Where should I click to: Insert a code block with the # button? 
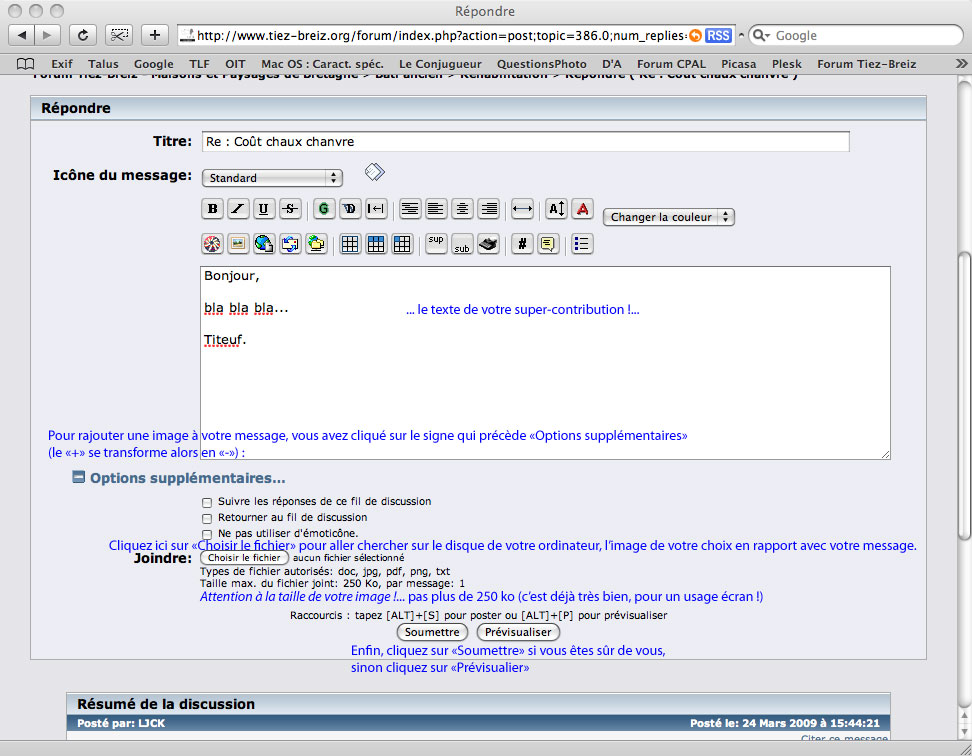(x=522, y=243)
